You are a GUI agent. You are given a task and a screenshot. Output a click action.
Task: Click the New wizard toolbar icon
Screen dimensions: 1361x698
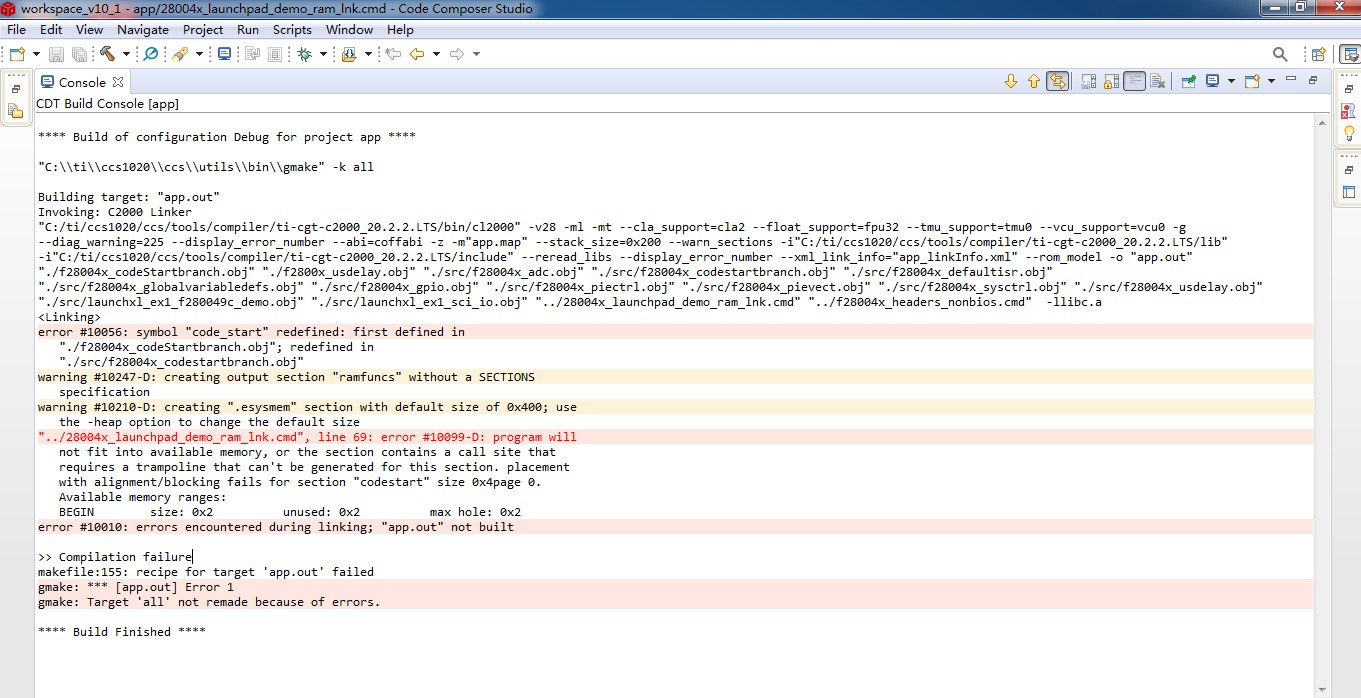click(x=16, y=54)
